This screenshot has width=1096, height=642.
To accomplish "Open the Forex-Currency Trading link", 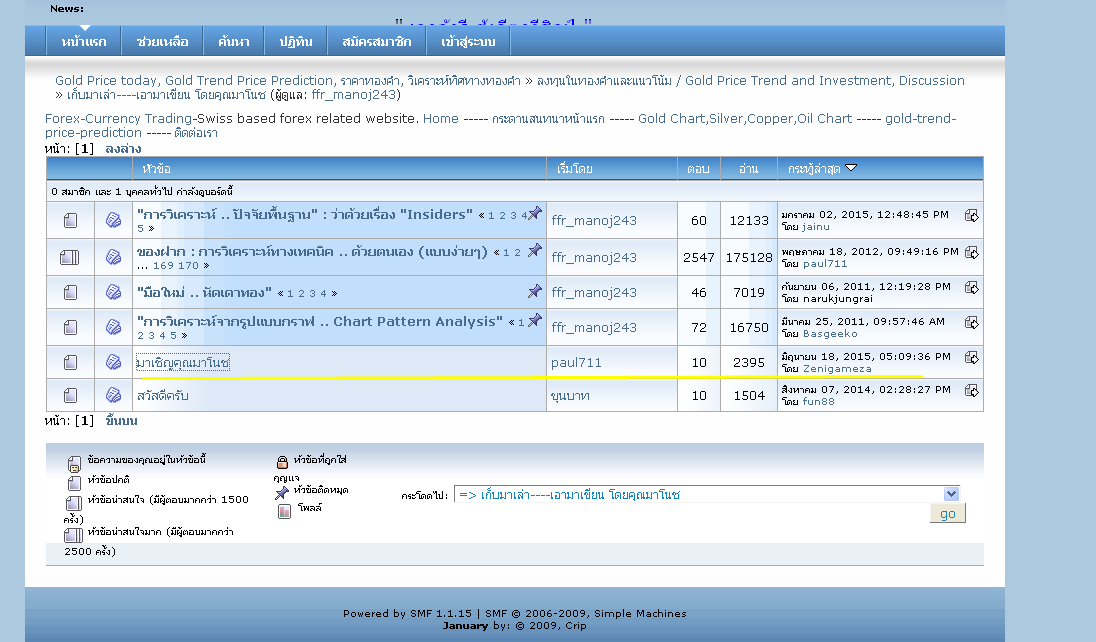I will [x=118, y=118].
